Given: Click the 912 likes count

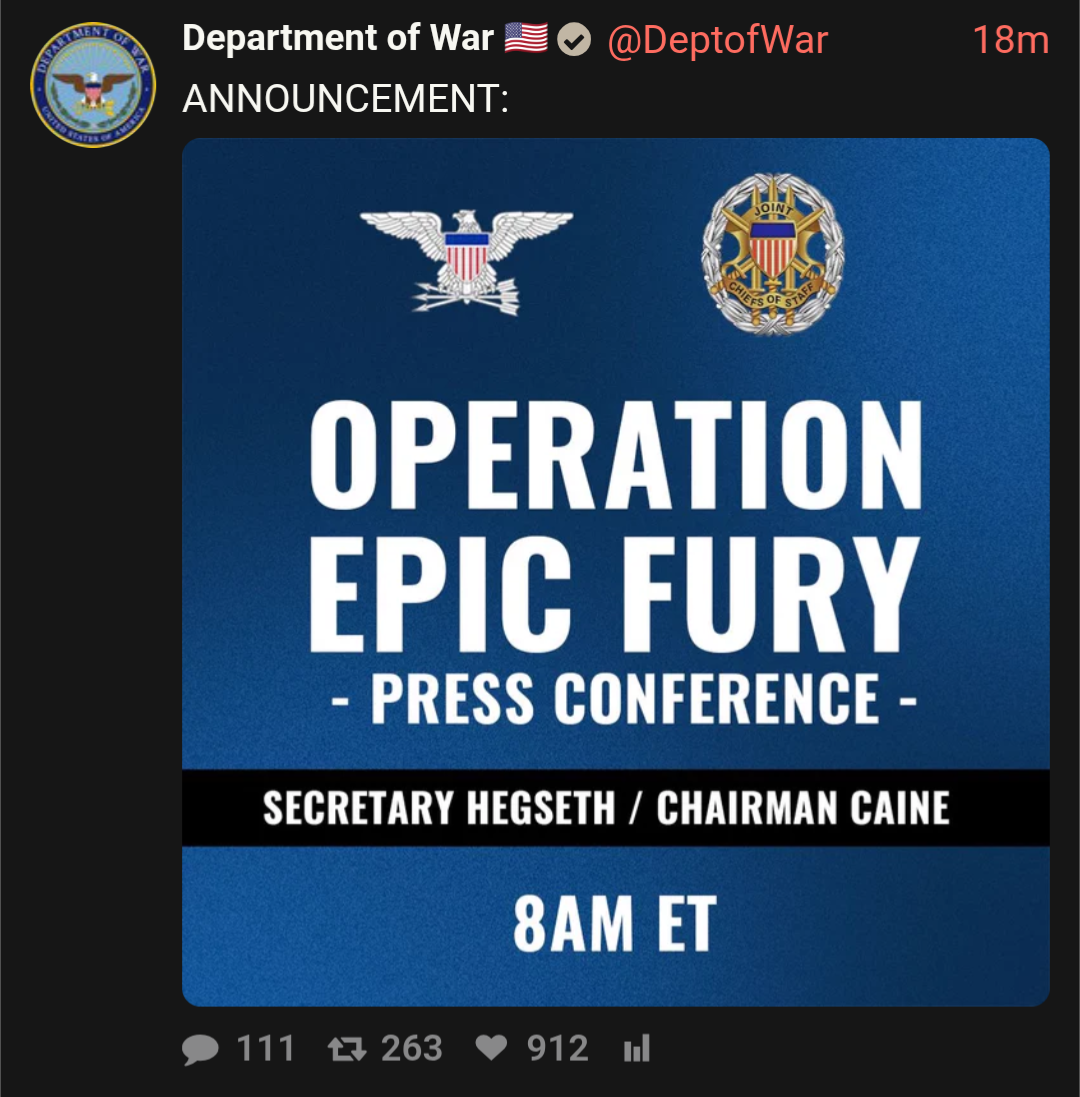Looking at the screenshot, I should [558, 1049].
